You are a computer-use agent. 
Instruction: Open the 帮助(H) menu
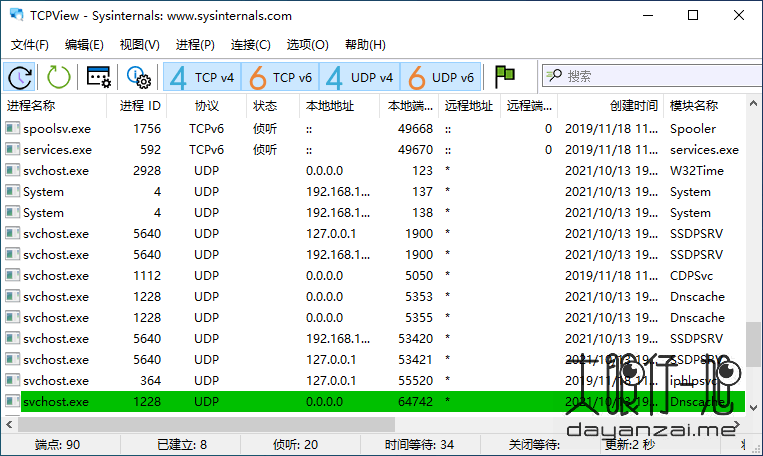365,45
